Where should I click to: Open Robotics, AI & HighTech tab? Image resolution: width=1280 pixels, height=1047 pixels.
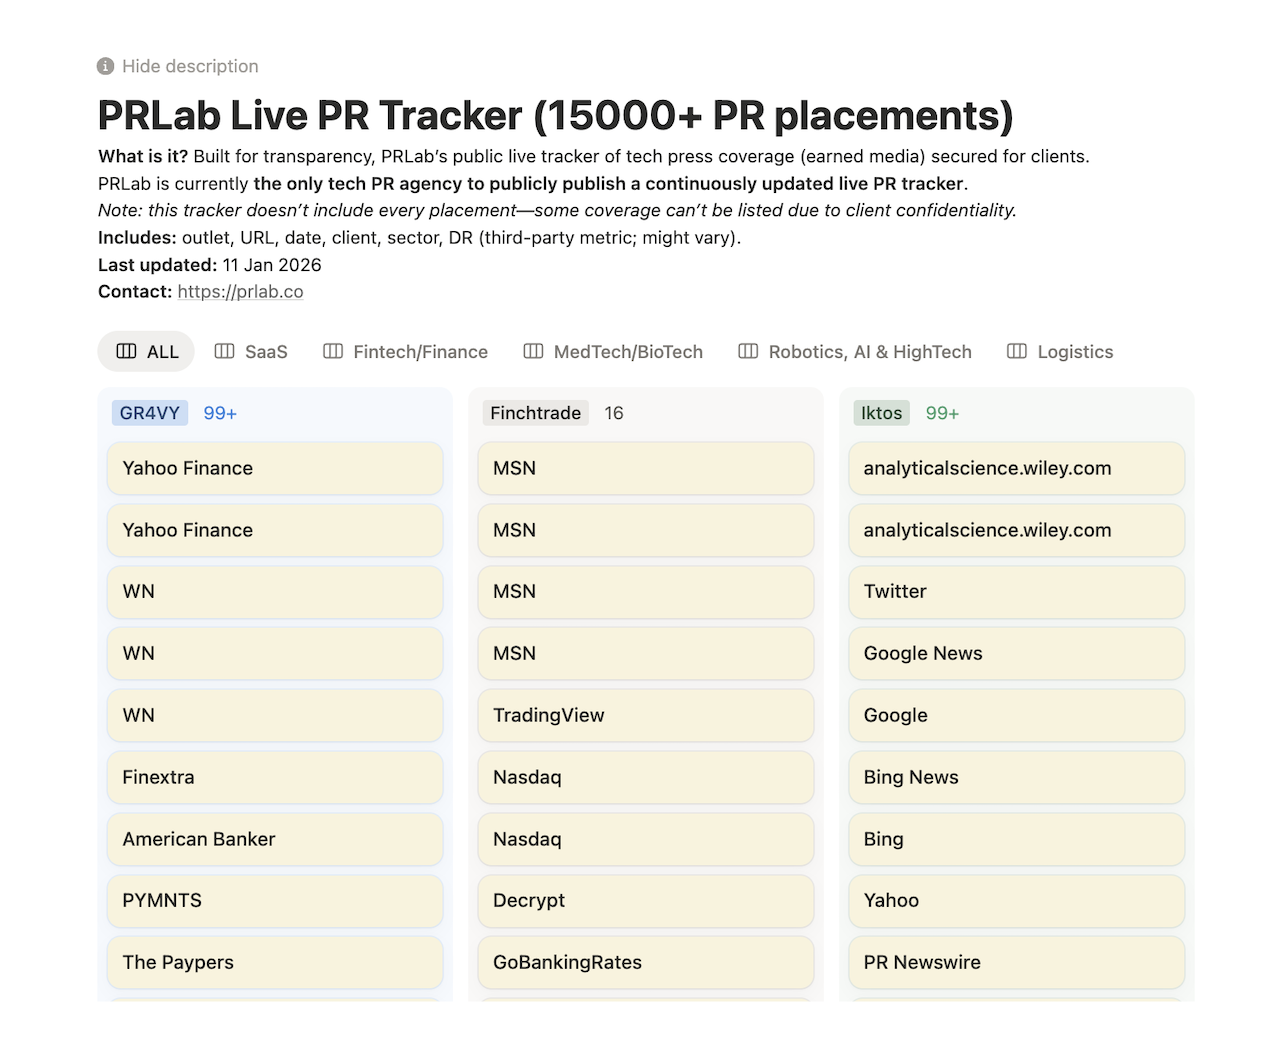pyautogui.click(x=855, y=352)
